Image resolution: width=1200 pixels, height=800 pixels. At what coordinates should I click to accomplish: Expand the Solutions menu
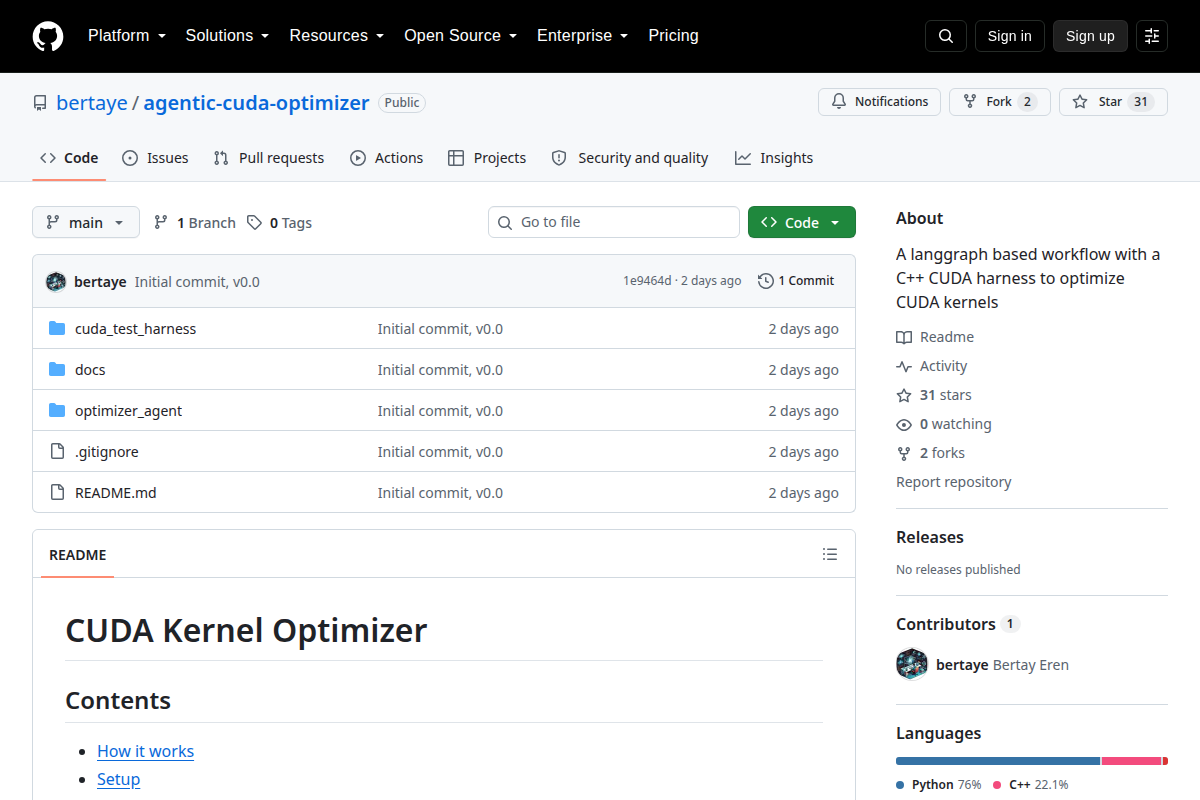227,36
